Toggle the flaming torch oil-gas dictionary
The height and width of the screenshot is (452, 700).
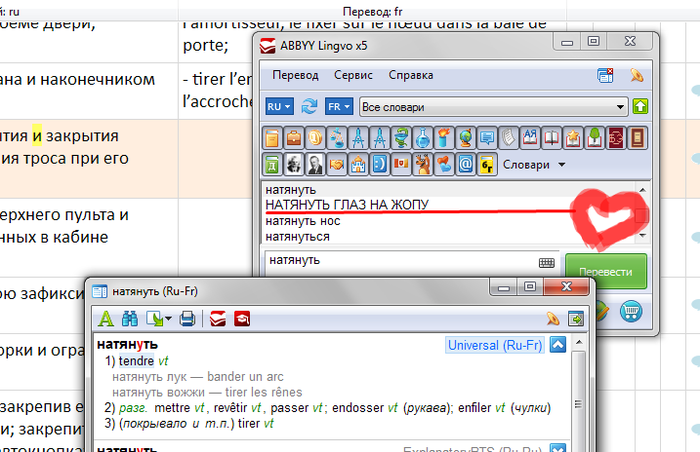click(x=444, y=138)
